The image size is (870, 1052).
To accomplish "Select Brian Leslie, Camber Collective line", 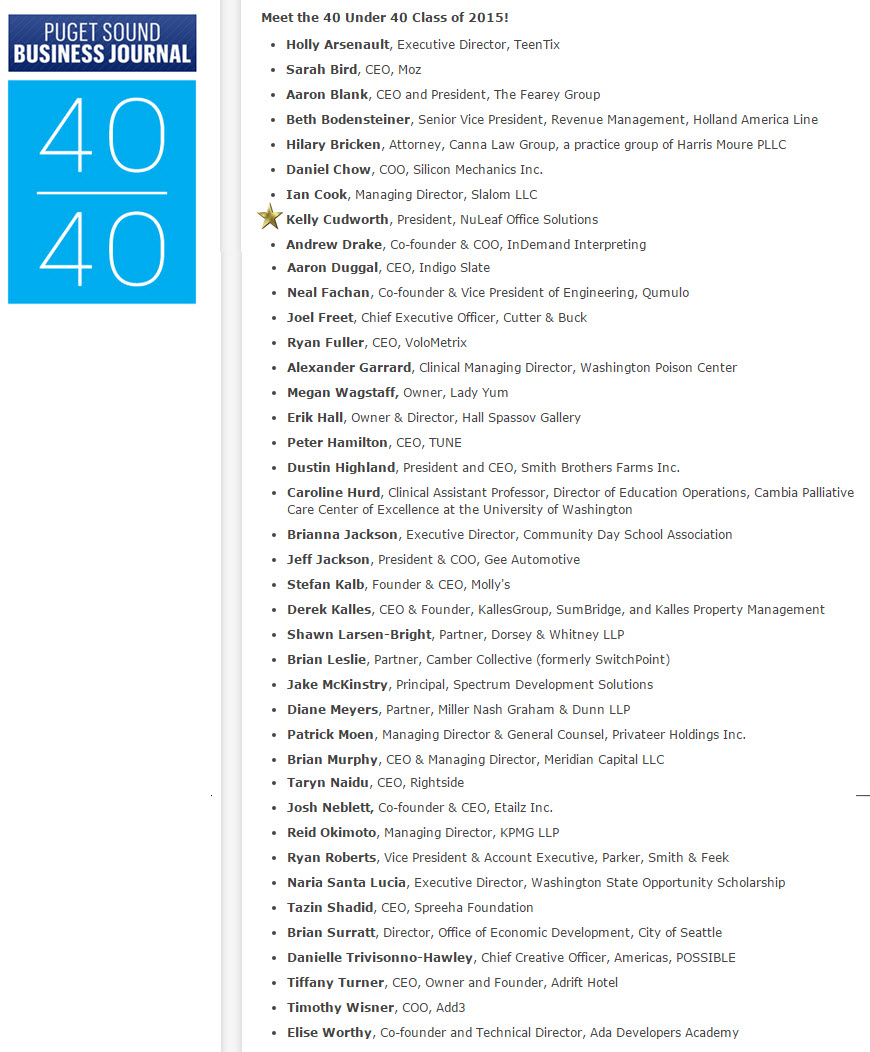I will coord(478,660).
